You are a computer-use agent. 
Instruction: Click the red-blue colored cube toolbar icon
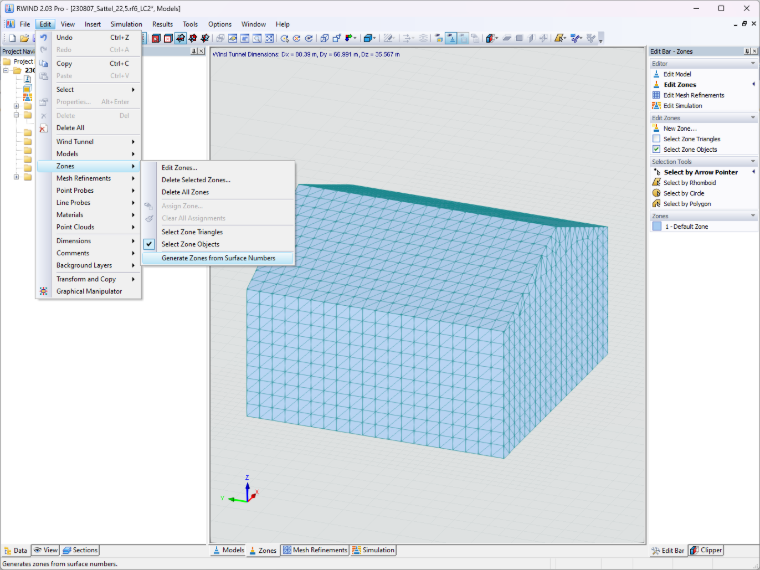tap(491, 38)
